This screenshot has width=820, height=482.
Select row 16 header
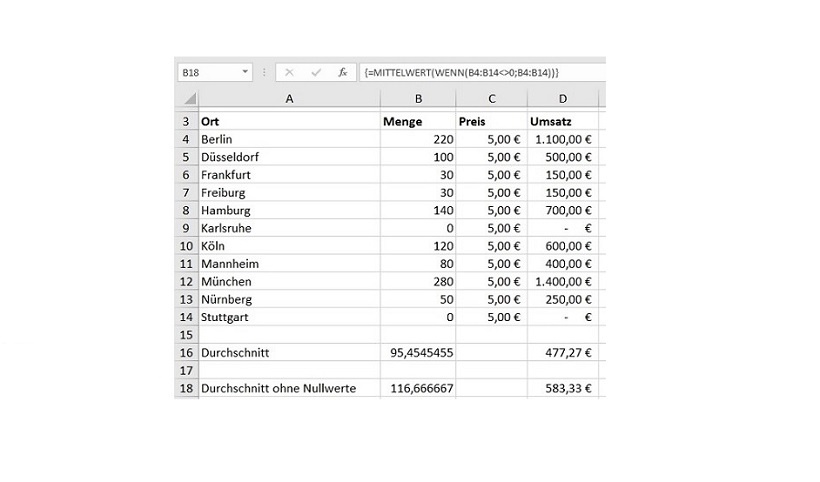coord(187,353)
